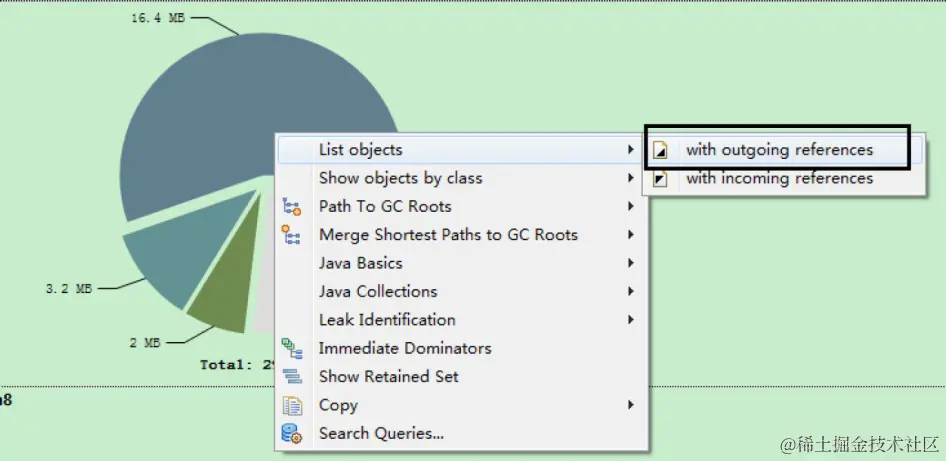
Task: Select with outgoing references option
Action: (783, 150)
